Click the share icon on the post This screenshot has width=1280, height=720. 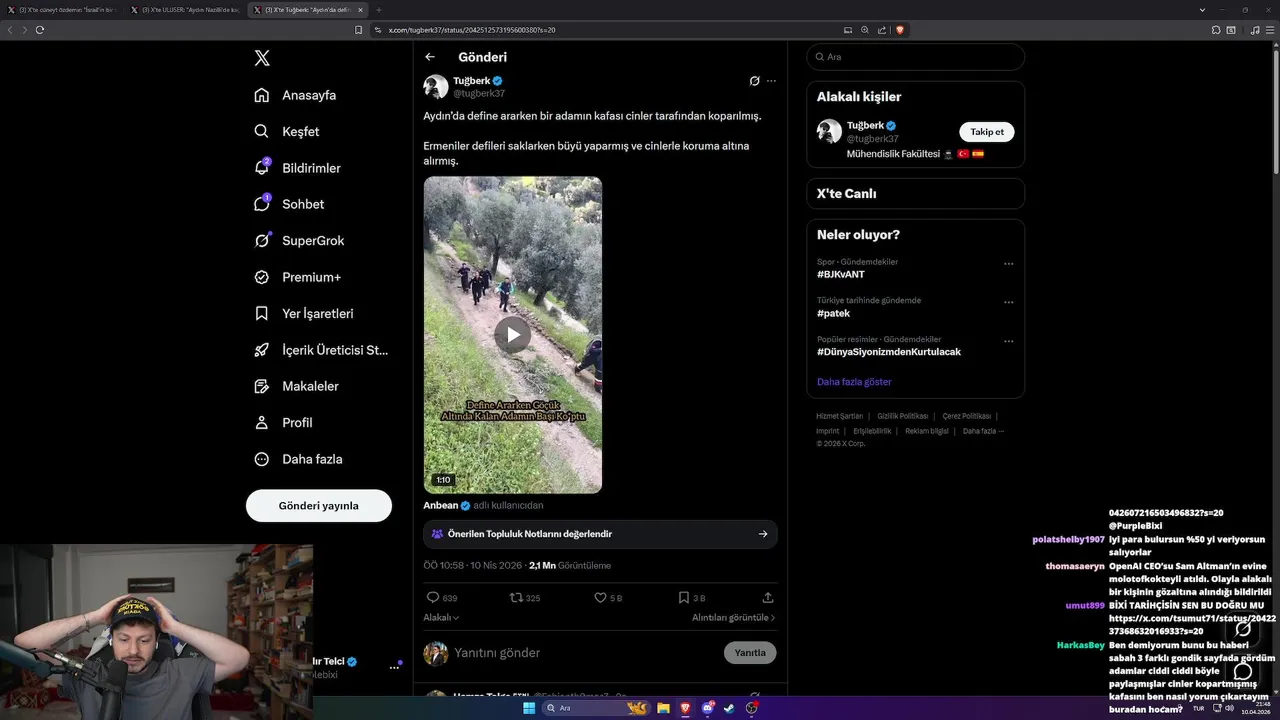coord(768,598)
